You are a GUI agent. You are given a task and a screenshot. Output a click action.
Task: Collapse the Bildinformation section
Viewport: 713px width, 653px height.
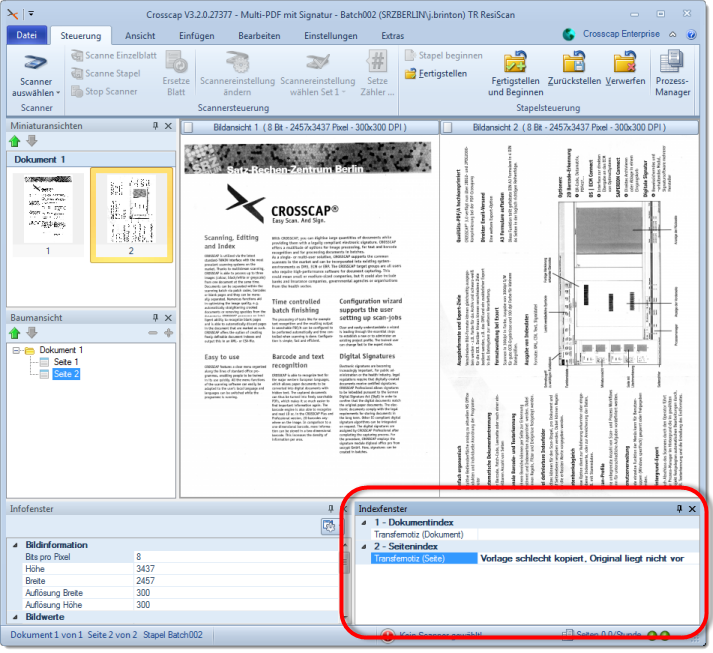click(14, 545)
